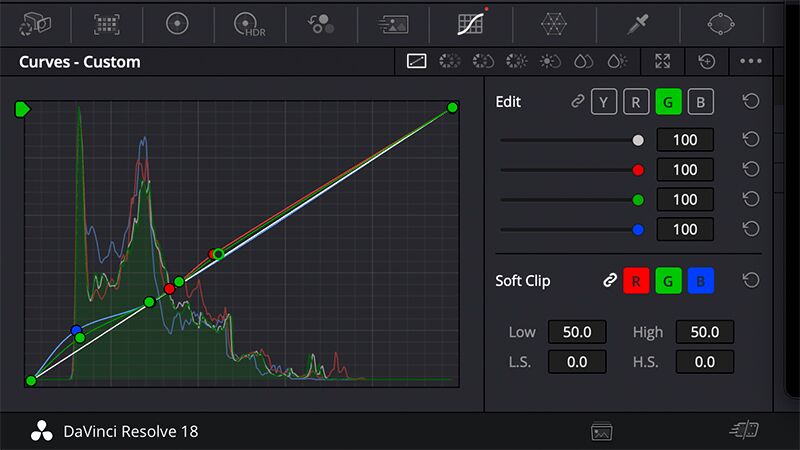Open the HDR color wheels palette
Viewport: 800px width, 450px height.
pyautogui.click(x=247, y=22)
